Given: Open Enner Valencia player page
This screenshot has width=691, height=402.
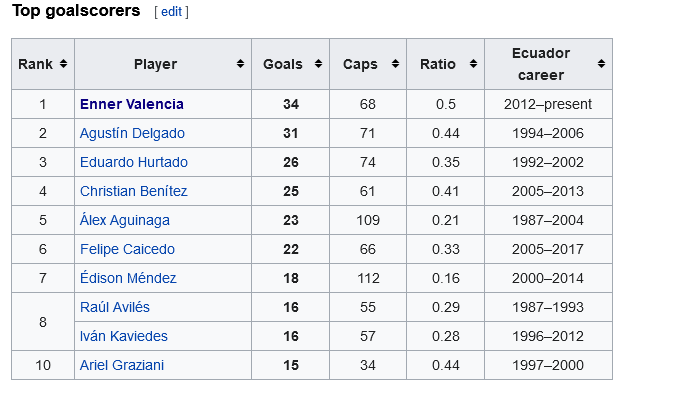Looking at the screenshot, I should coord(132,104).
